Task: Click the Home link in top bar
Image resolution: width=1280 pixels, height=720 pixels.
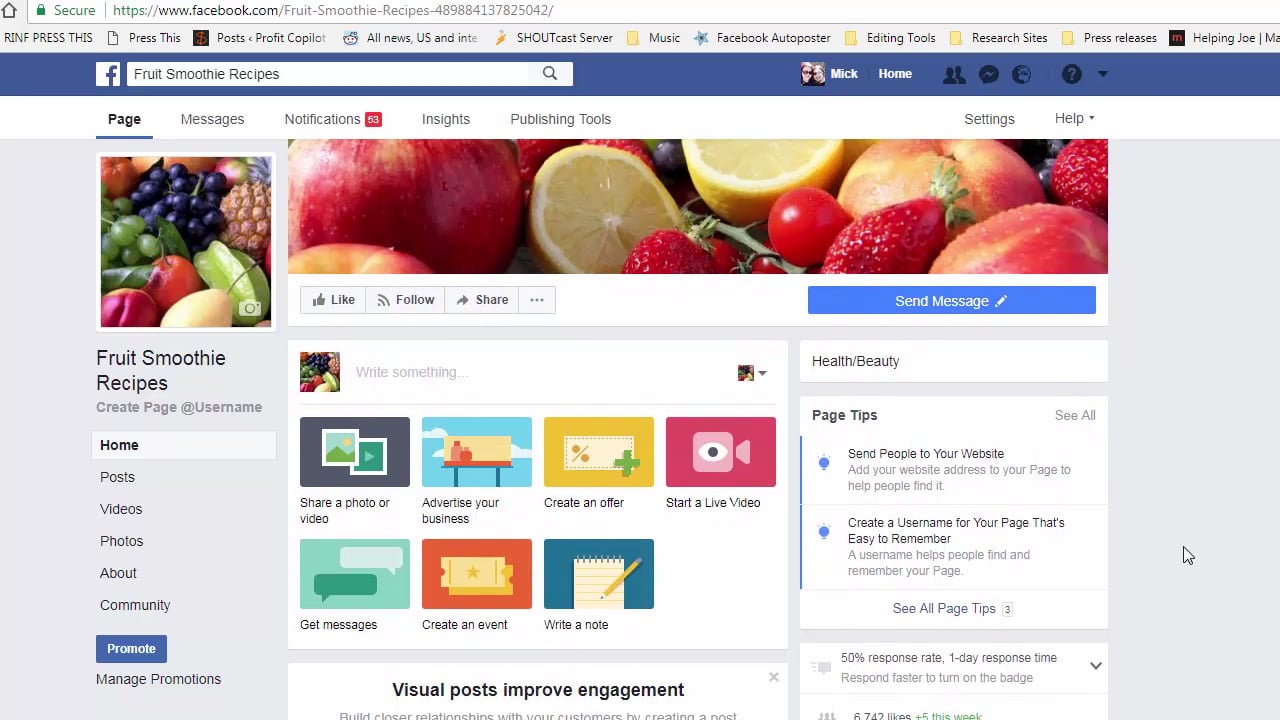Action: (x=895, y=74)
